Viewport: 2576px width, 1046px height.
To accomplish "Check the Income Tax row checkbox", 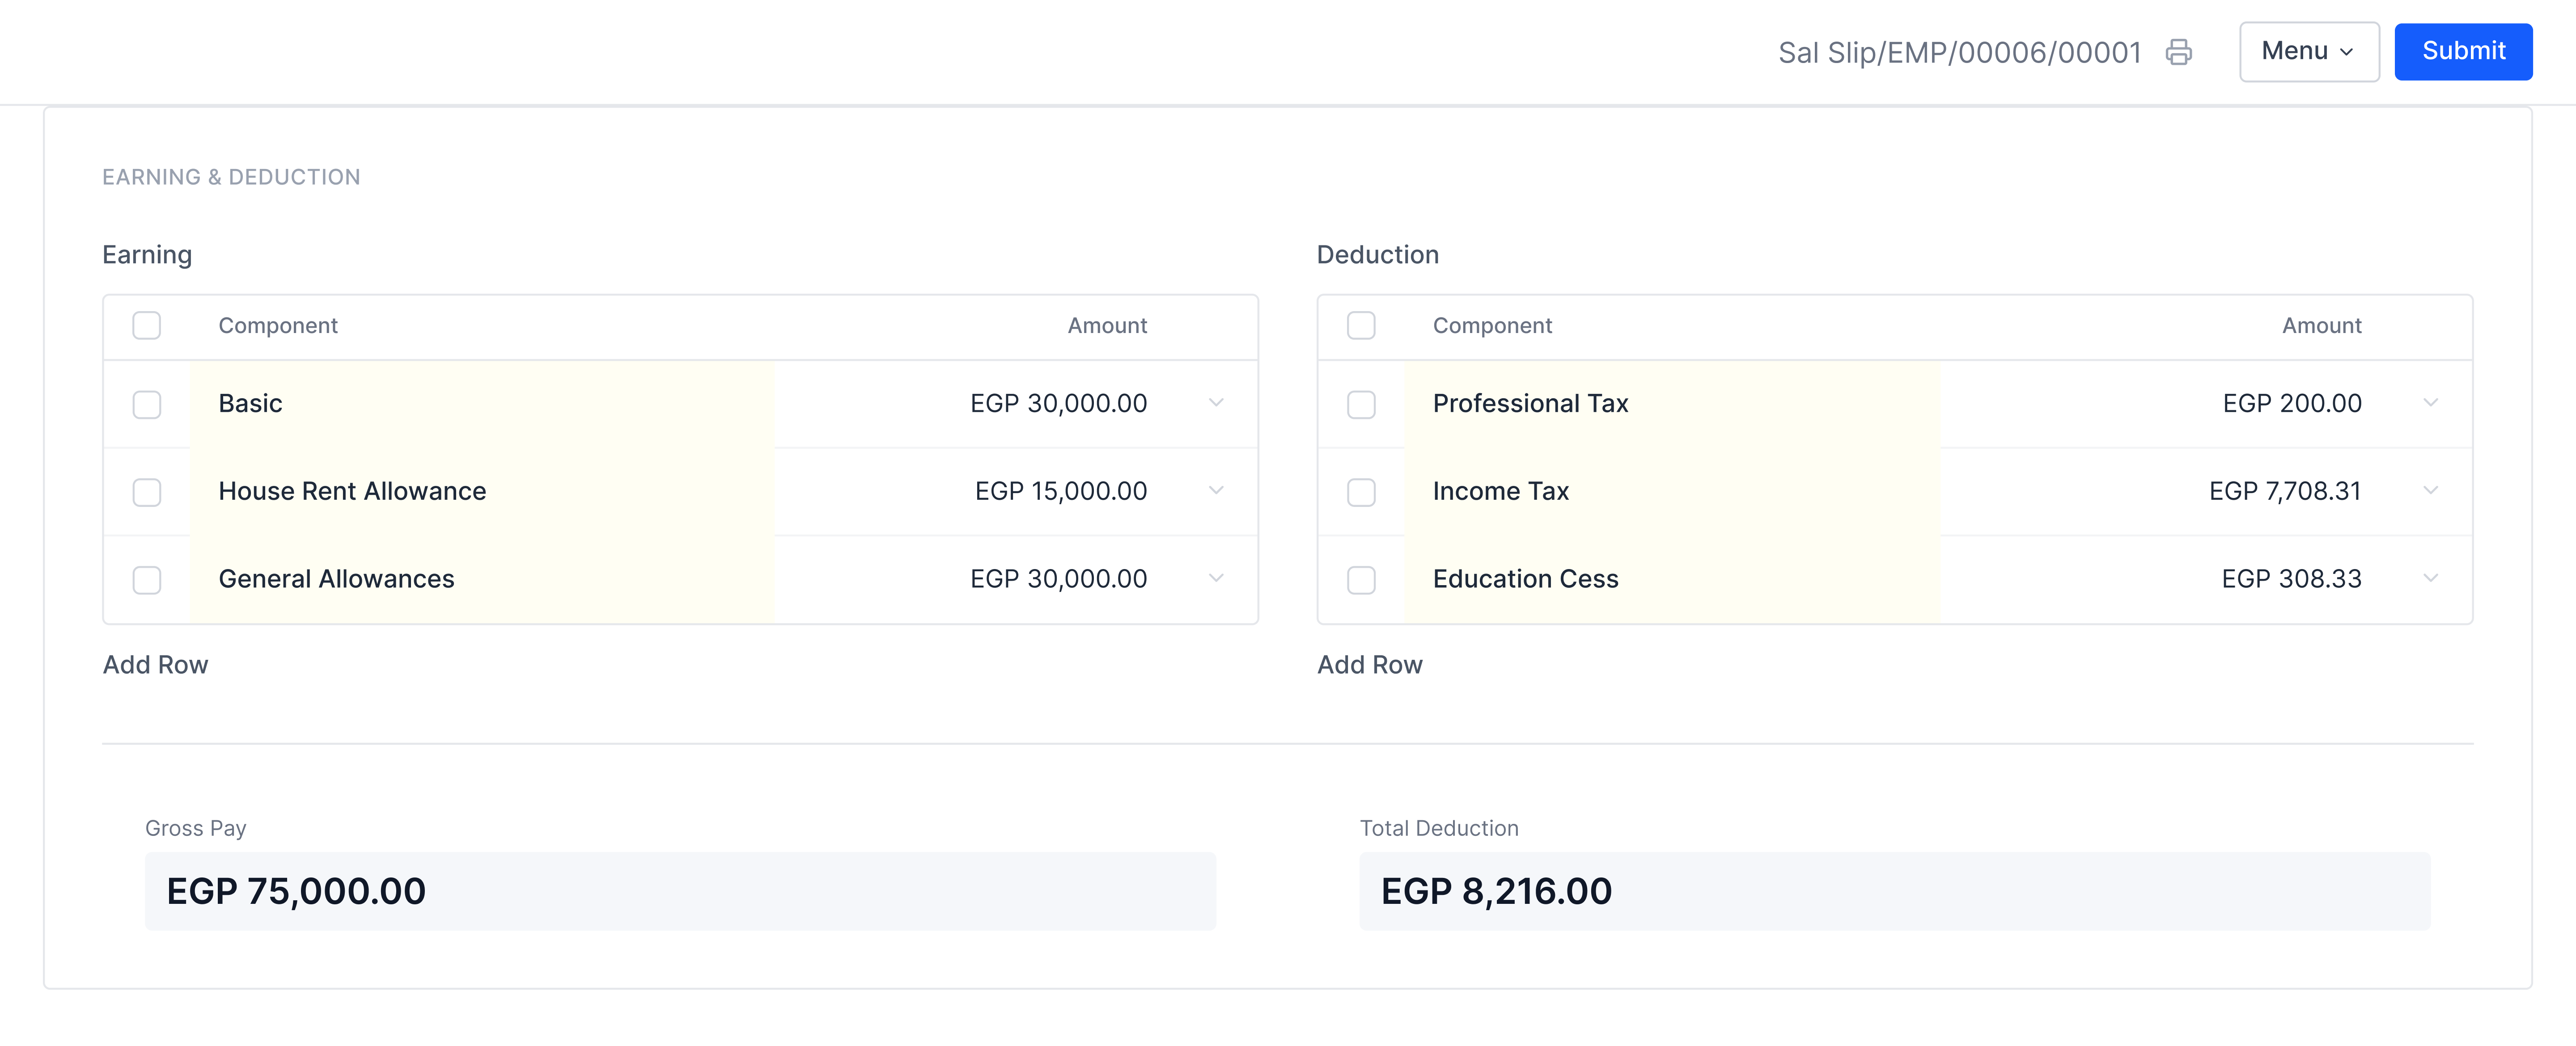I will (1361, 492).
